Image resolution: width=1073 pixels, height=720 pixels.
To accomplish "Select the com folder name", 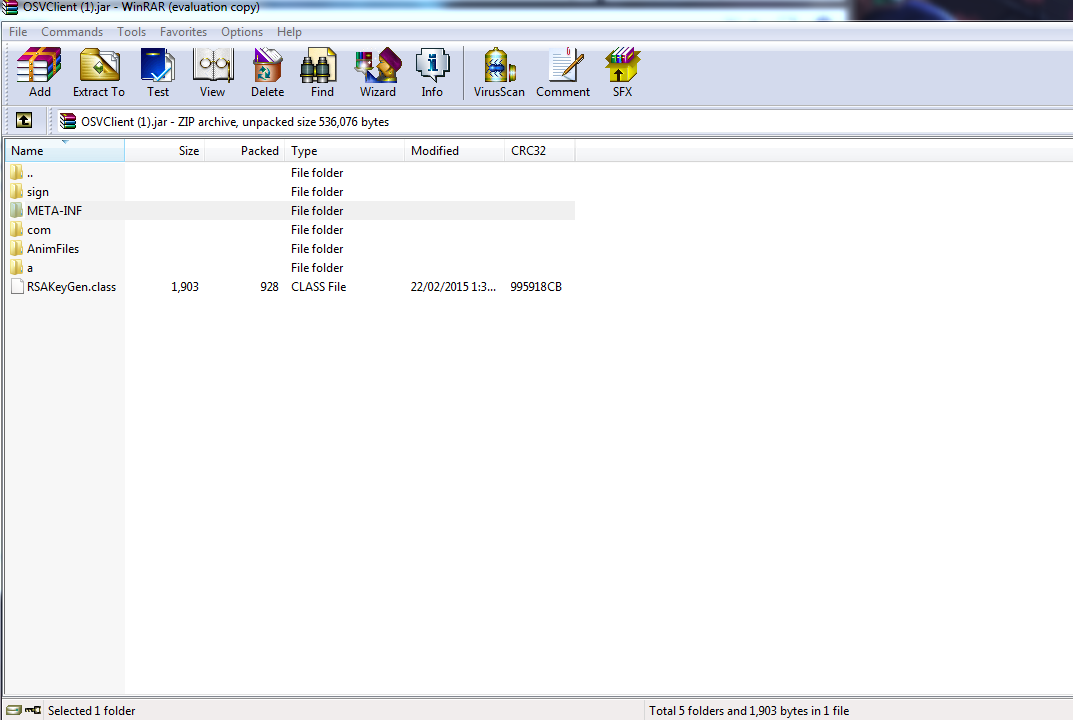I will click(x=38, y=230).
